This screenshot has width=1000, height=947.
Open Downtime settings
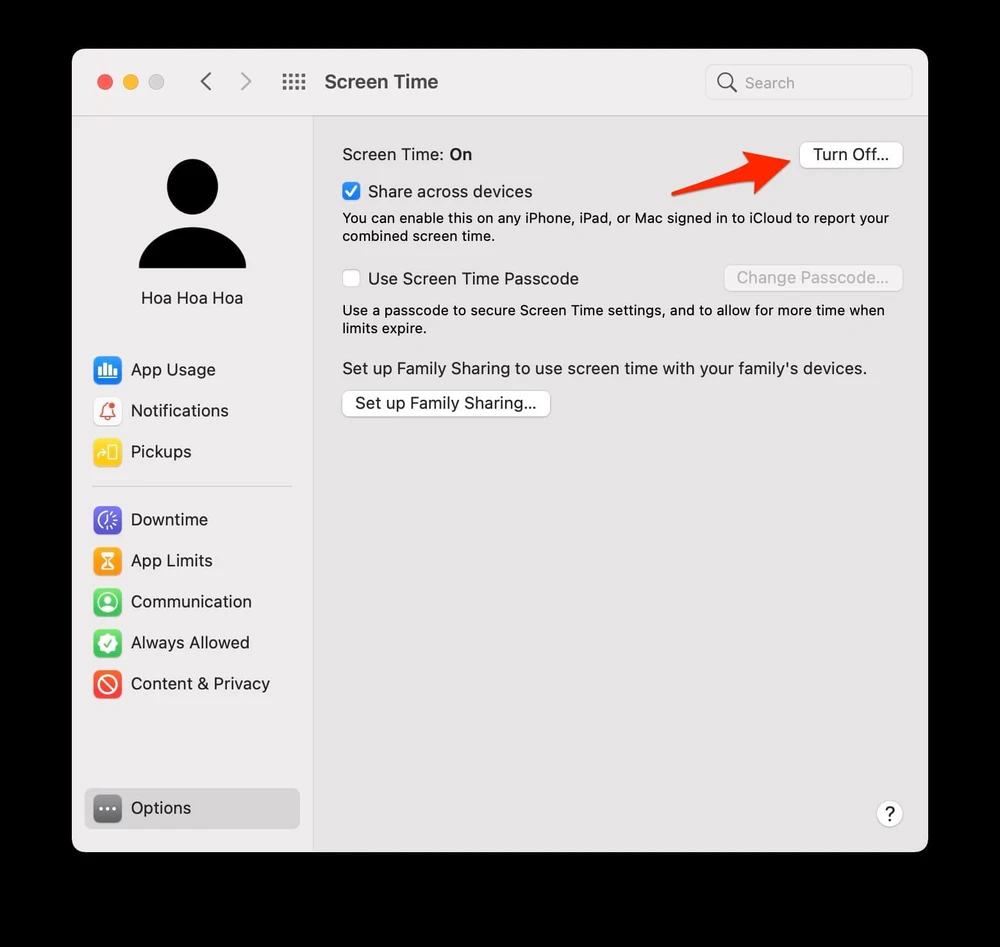[x=169, y=520]
